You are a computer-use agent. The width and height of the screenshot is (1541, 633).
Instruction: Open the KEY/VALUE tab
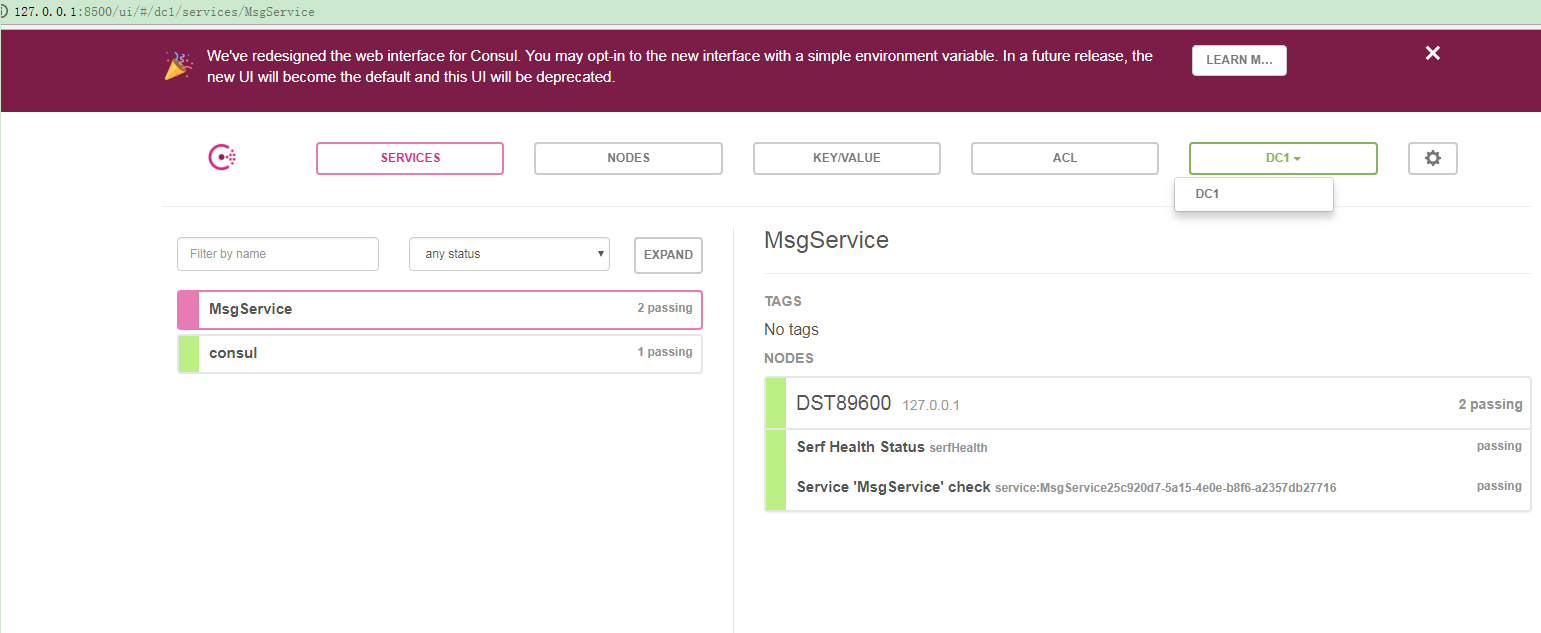pyautogui.click(x=847, y=158)
